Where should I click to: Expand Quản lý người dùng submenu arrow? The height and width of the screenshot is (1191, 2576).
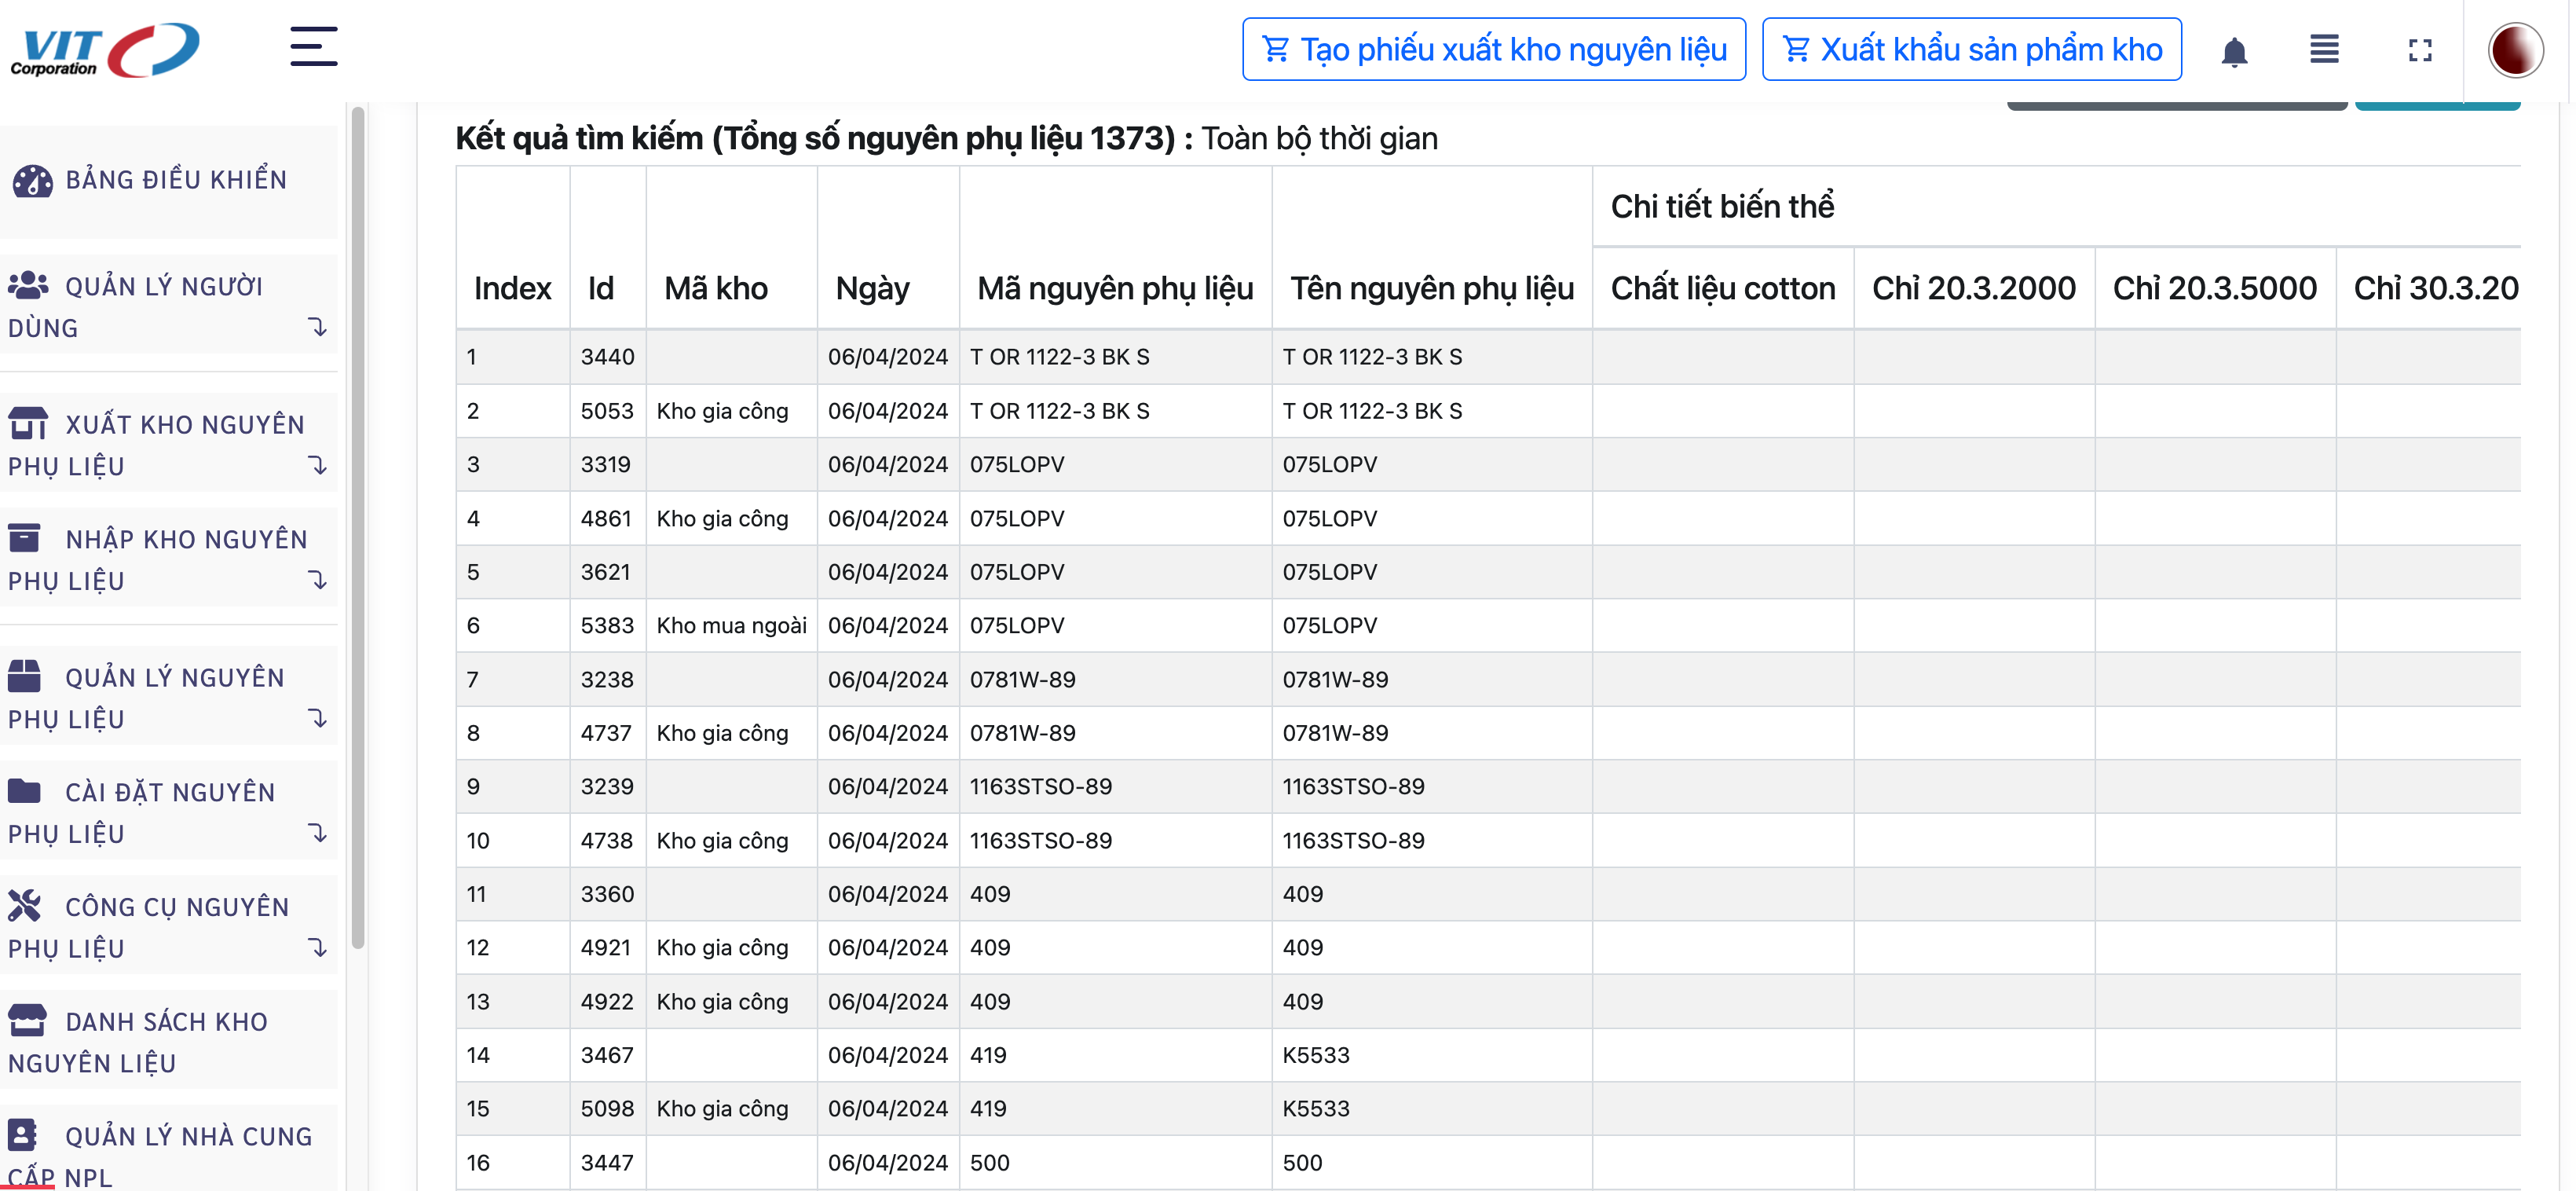(318, 327)
